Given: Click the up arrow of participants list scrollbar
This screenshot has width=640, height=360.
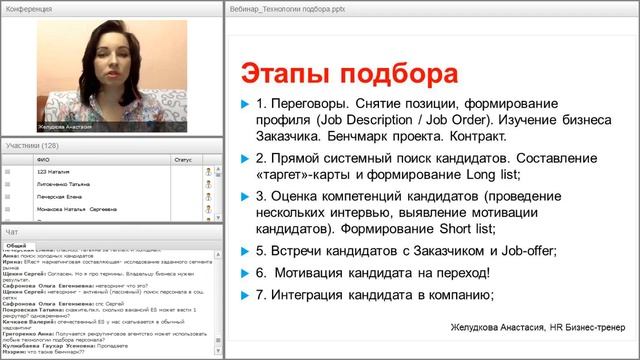Looking at the screenshot, I should pos(218,168).
